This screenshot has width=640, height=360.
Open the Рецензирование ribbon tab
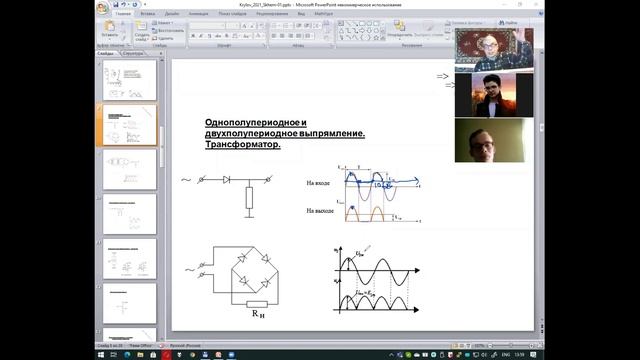click(272, 13)
